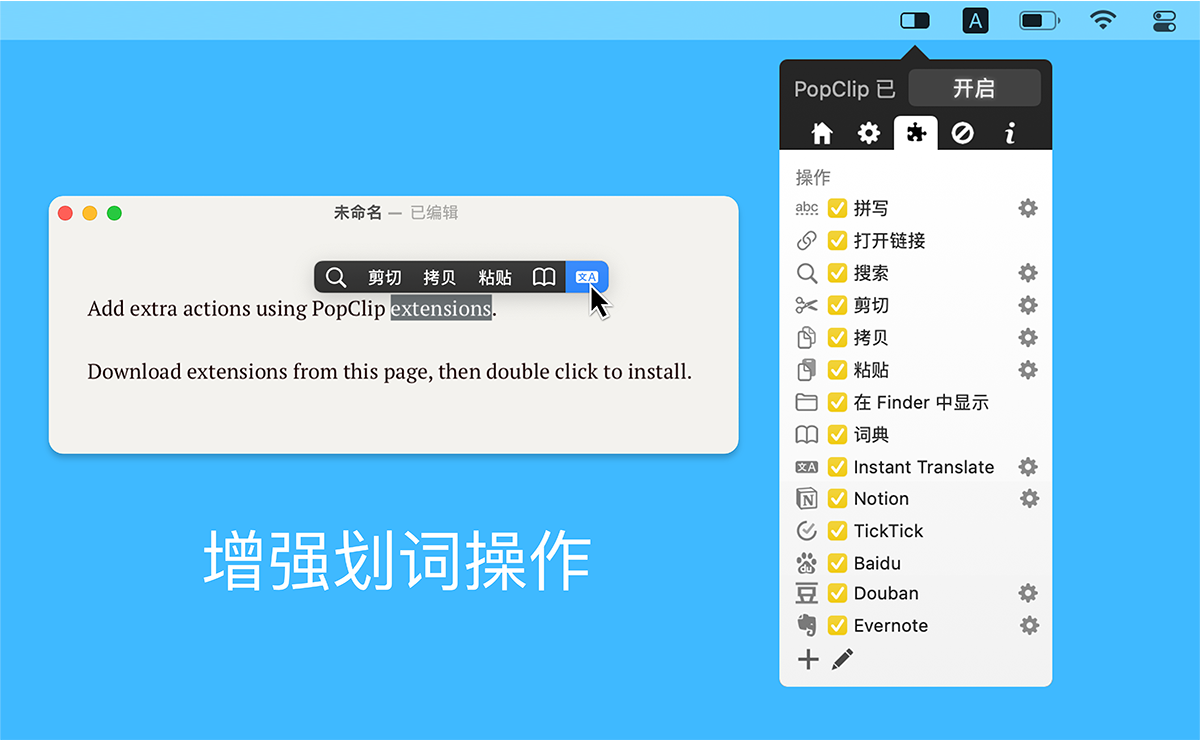Click the Evernote elephant icon in the extensions list

point(807,625)
